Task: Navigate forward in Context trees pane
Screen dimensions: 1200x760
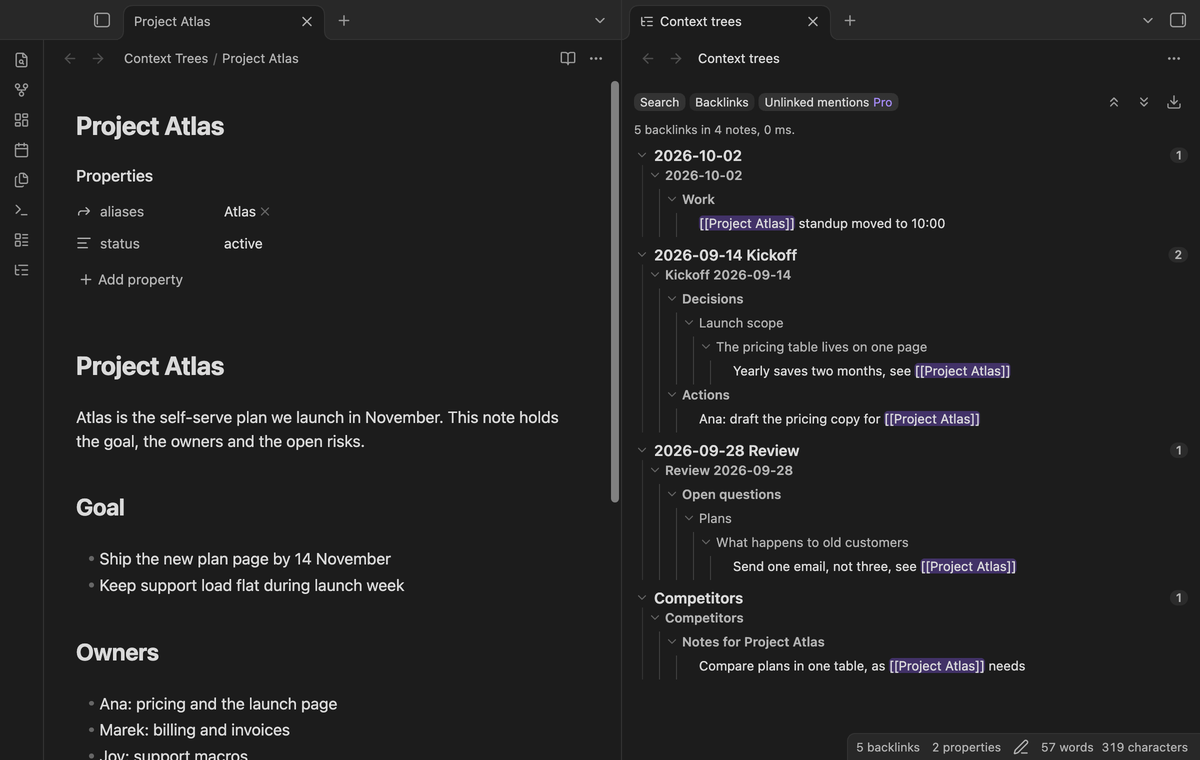Action: click(676, 58)
